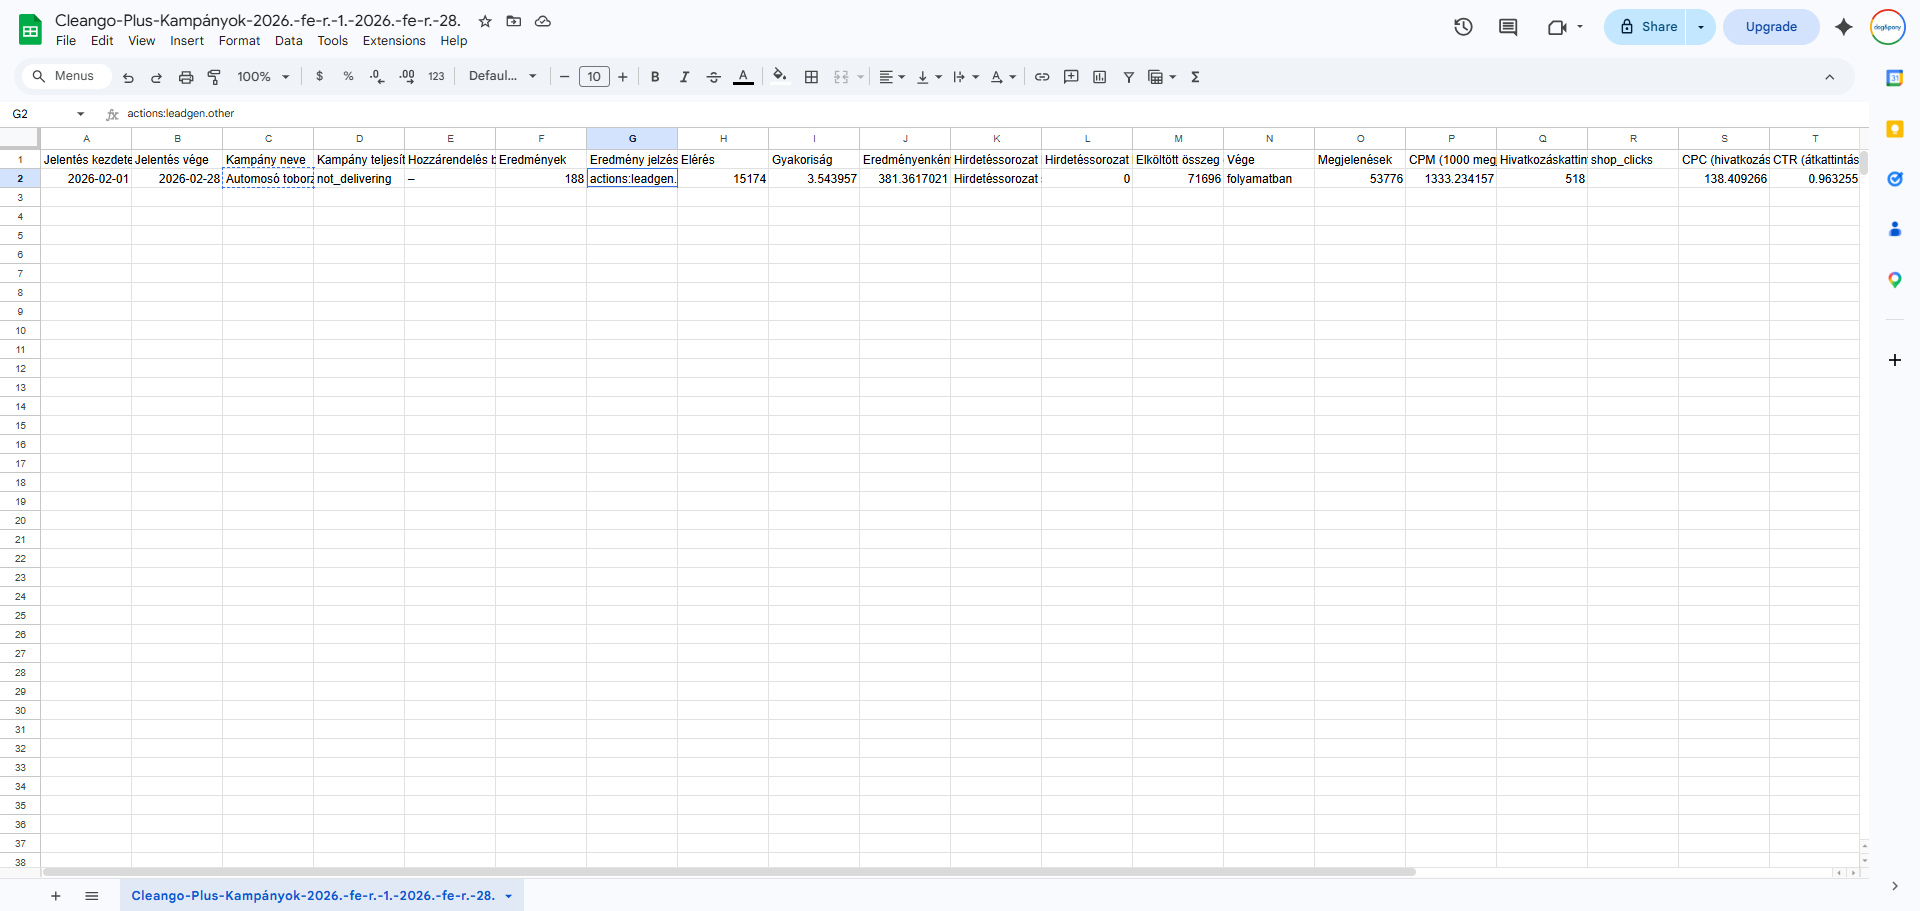Open version history clock icon
This screenshot has width=1920, height=911.
(1463, 27)
